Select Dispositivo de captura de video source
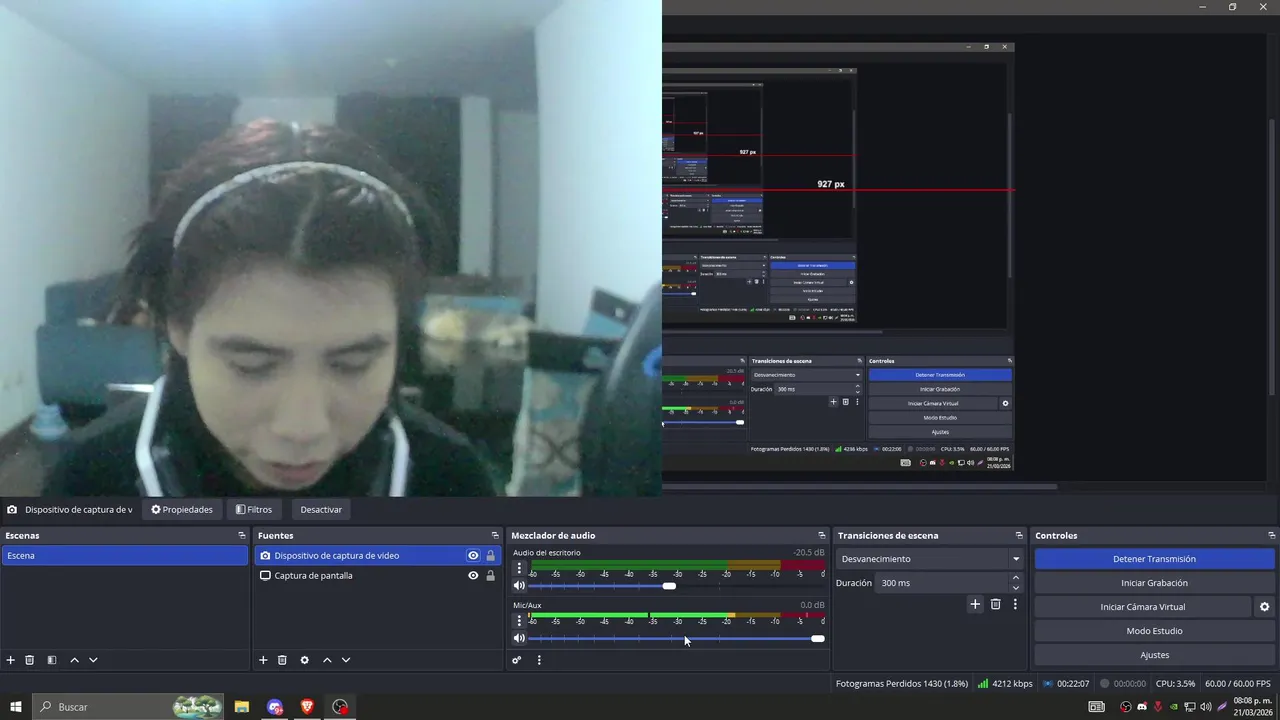 [x=379, y=556]
